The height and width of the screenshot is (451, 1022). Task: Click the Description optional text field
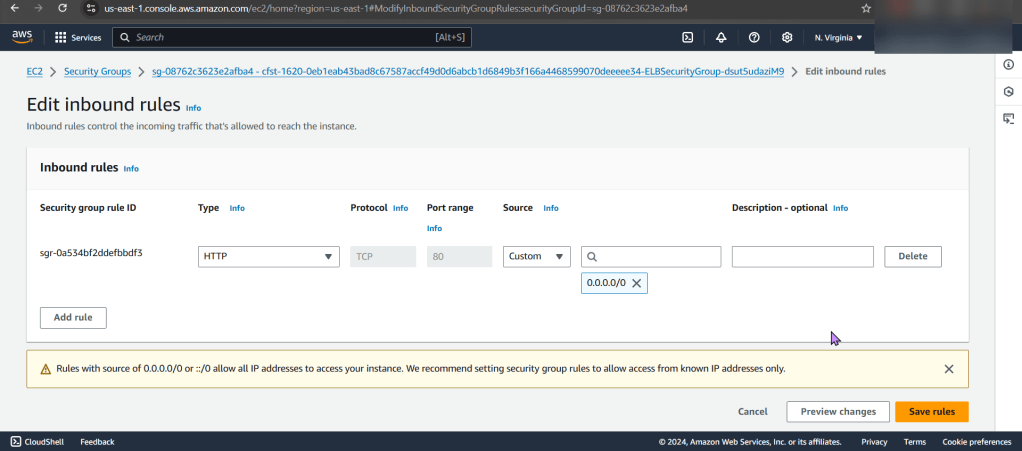coord(802,257)
